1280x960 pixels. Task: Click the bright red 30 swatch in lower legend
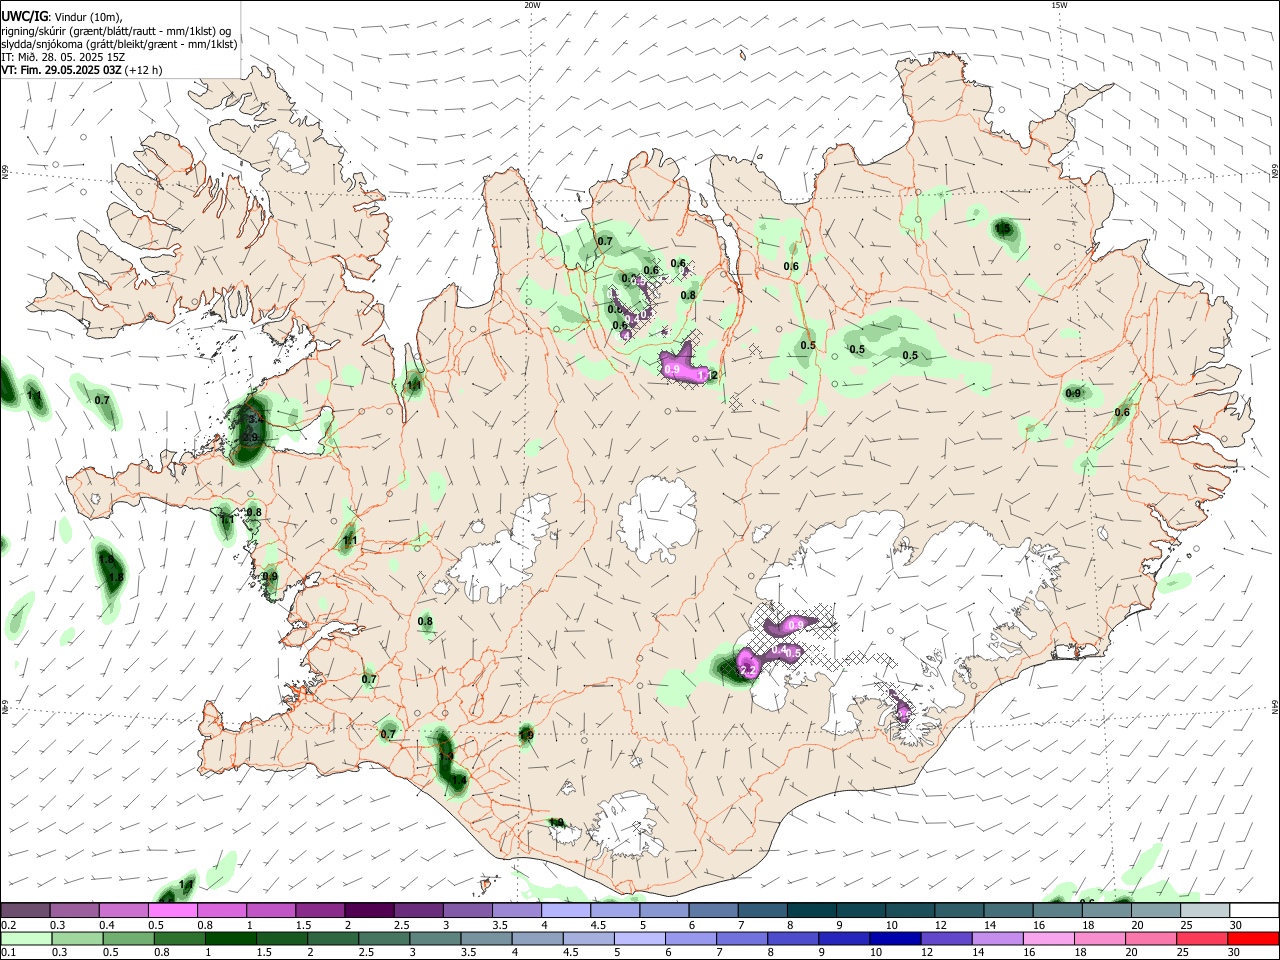(1254, 938)
